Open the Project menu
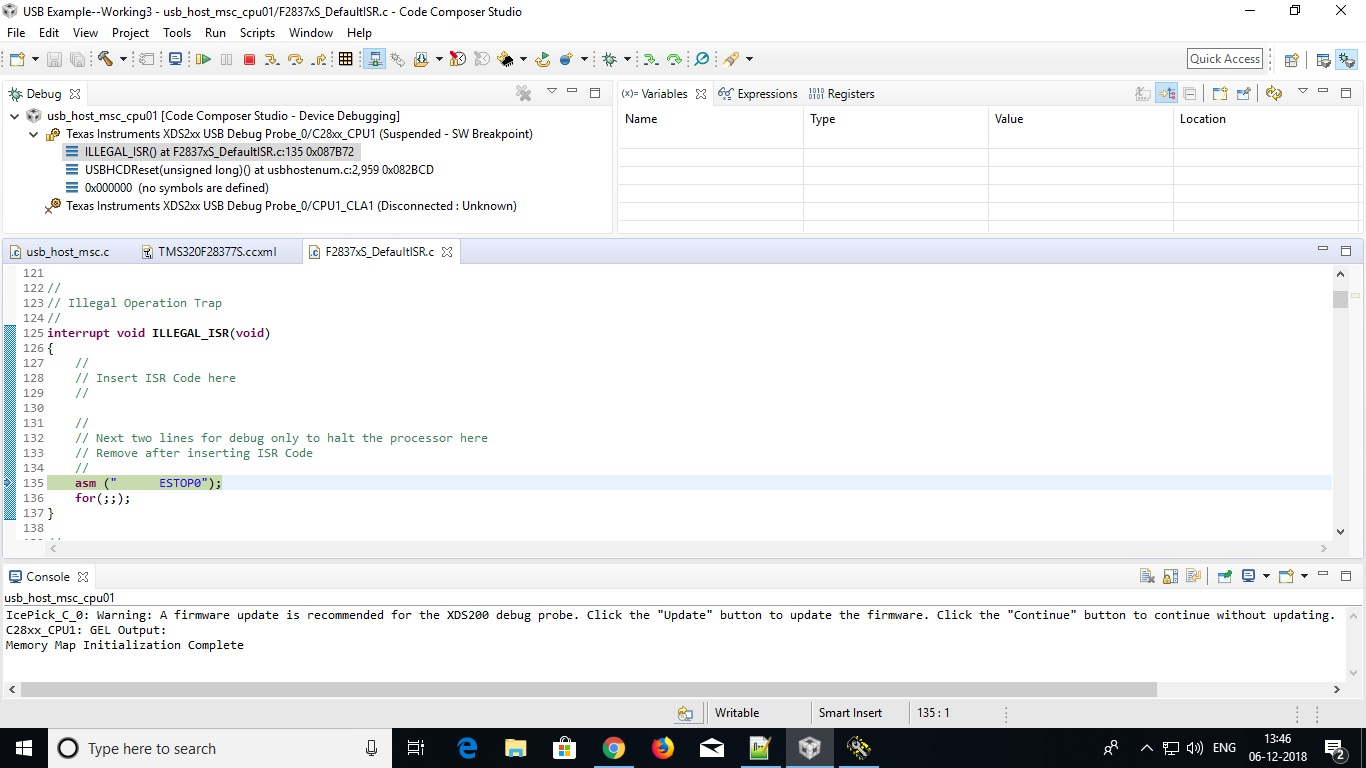Screen dimensions: 1366x768 pos(130,33)
